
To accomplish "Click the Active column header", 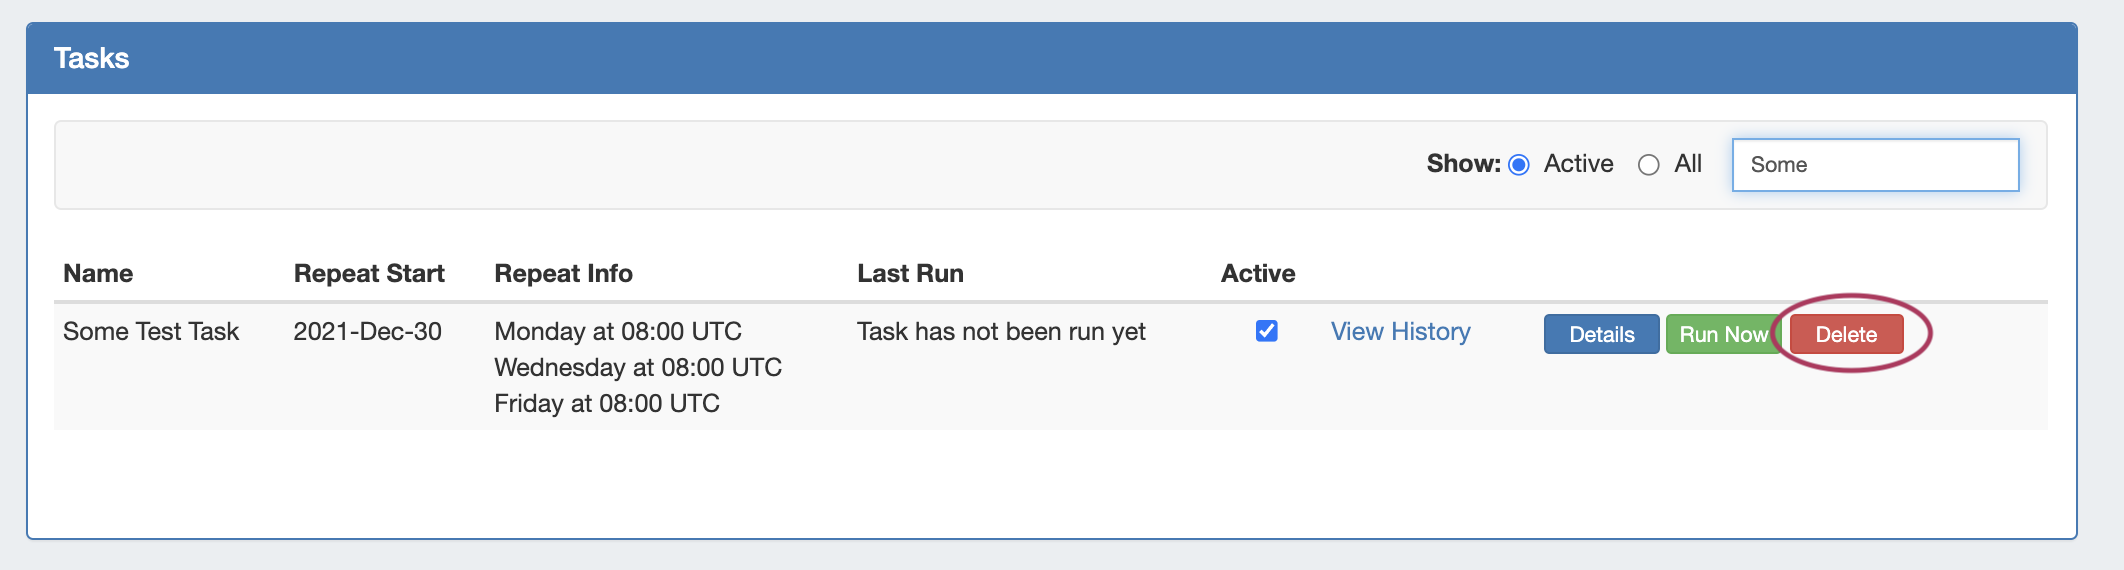I will point(1257,273).
